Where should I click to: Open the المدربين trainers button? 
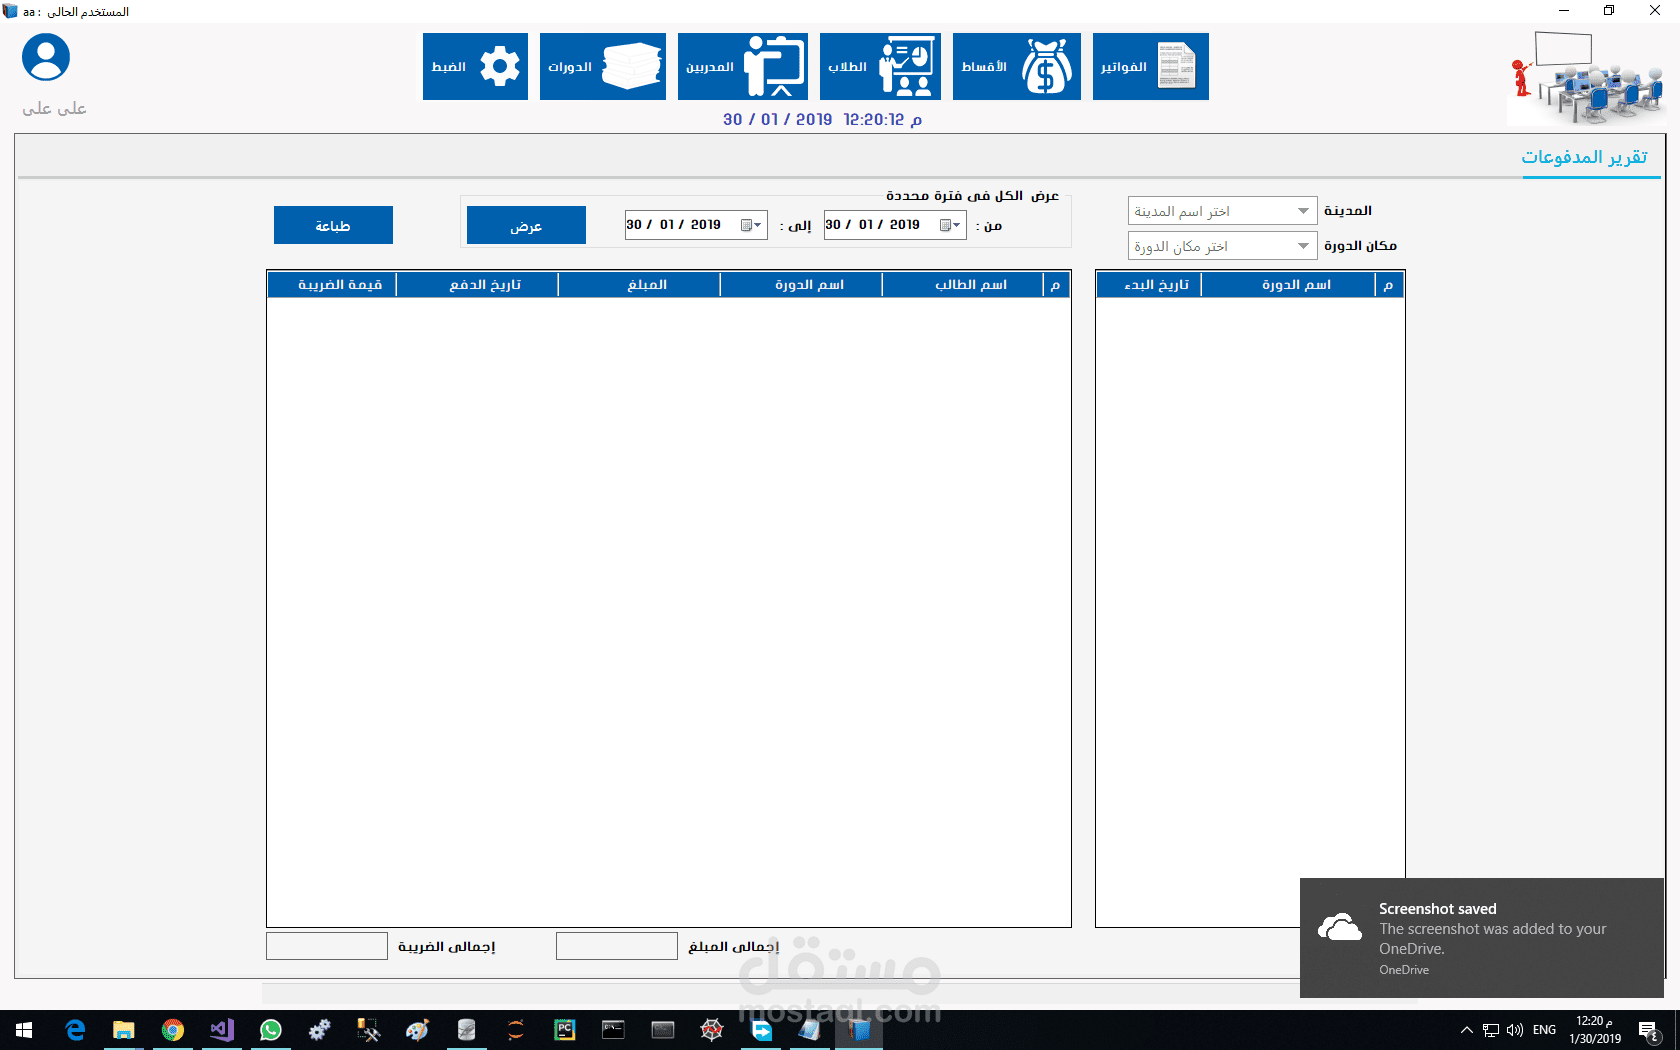[742, 66]
